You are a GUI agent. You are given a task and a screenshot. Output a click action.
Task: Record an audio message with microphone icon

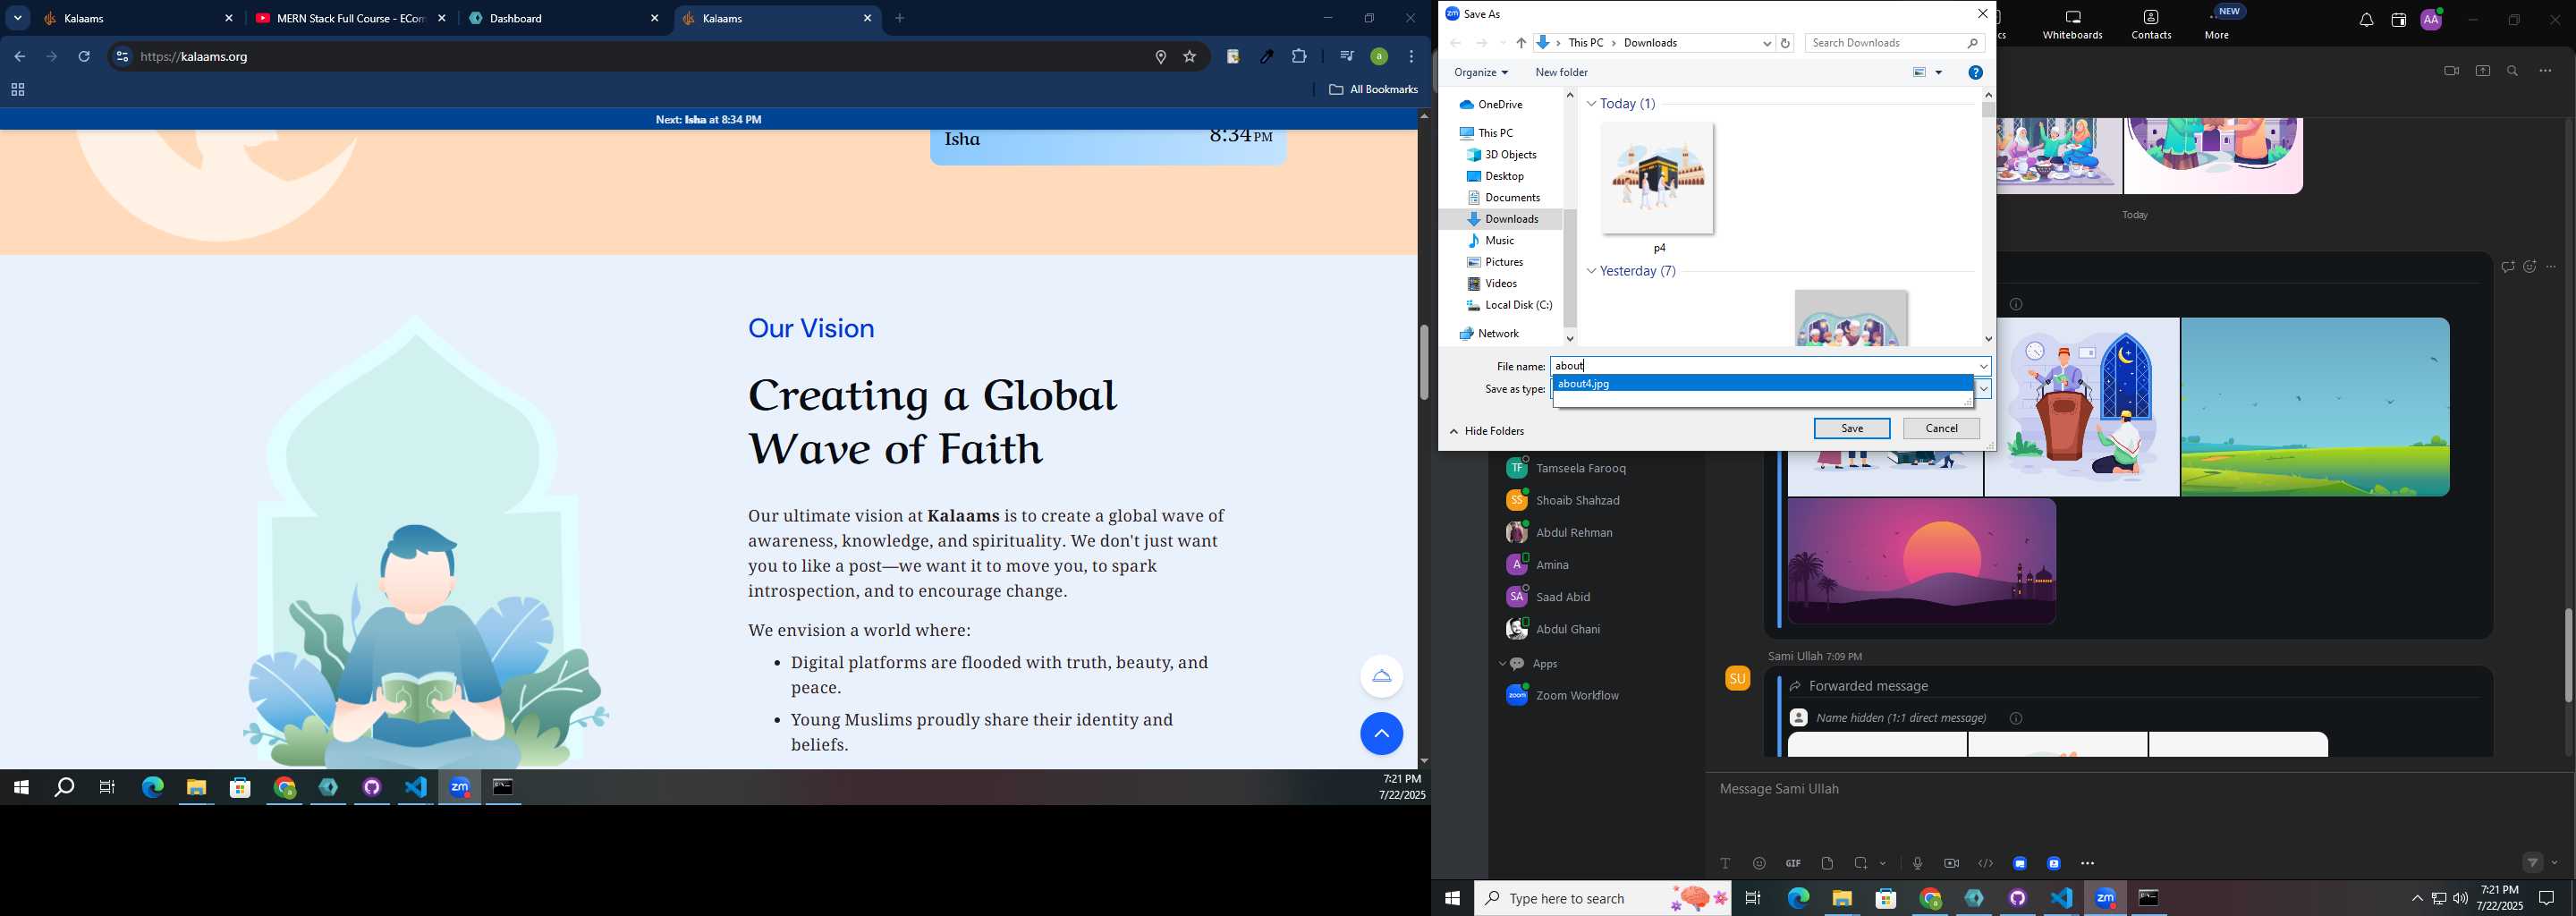pyautogui.click(x=1917, y=863)
